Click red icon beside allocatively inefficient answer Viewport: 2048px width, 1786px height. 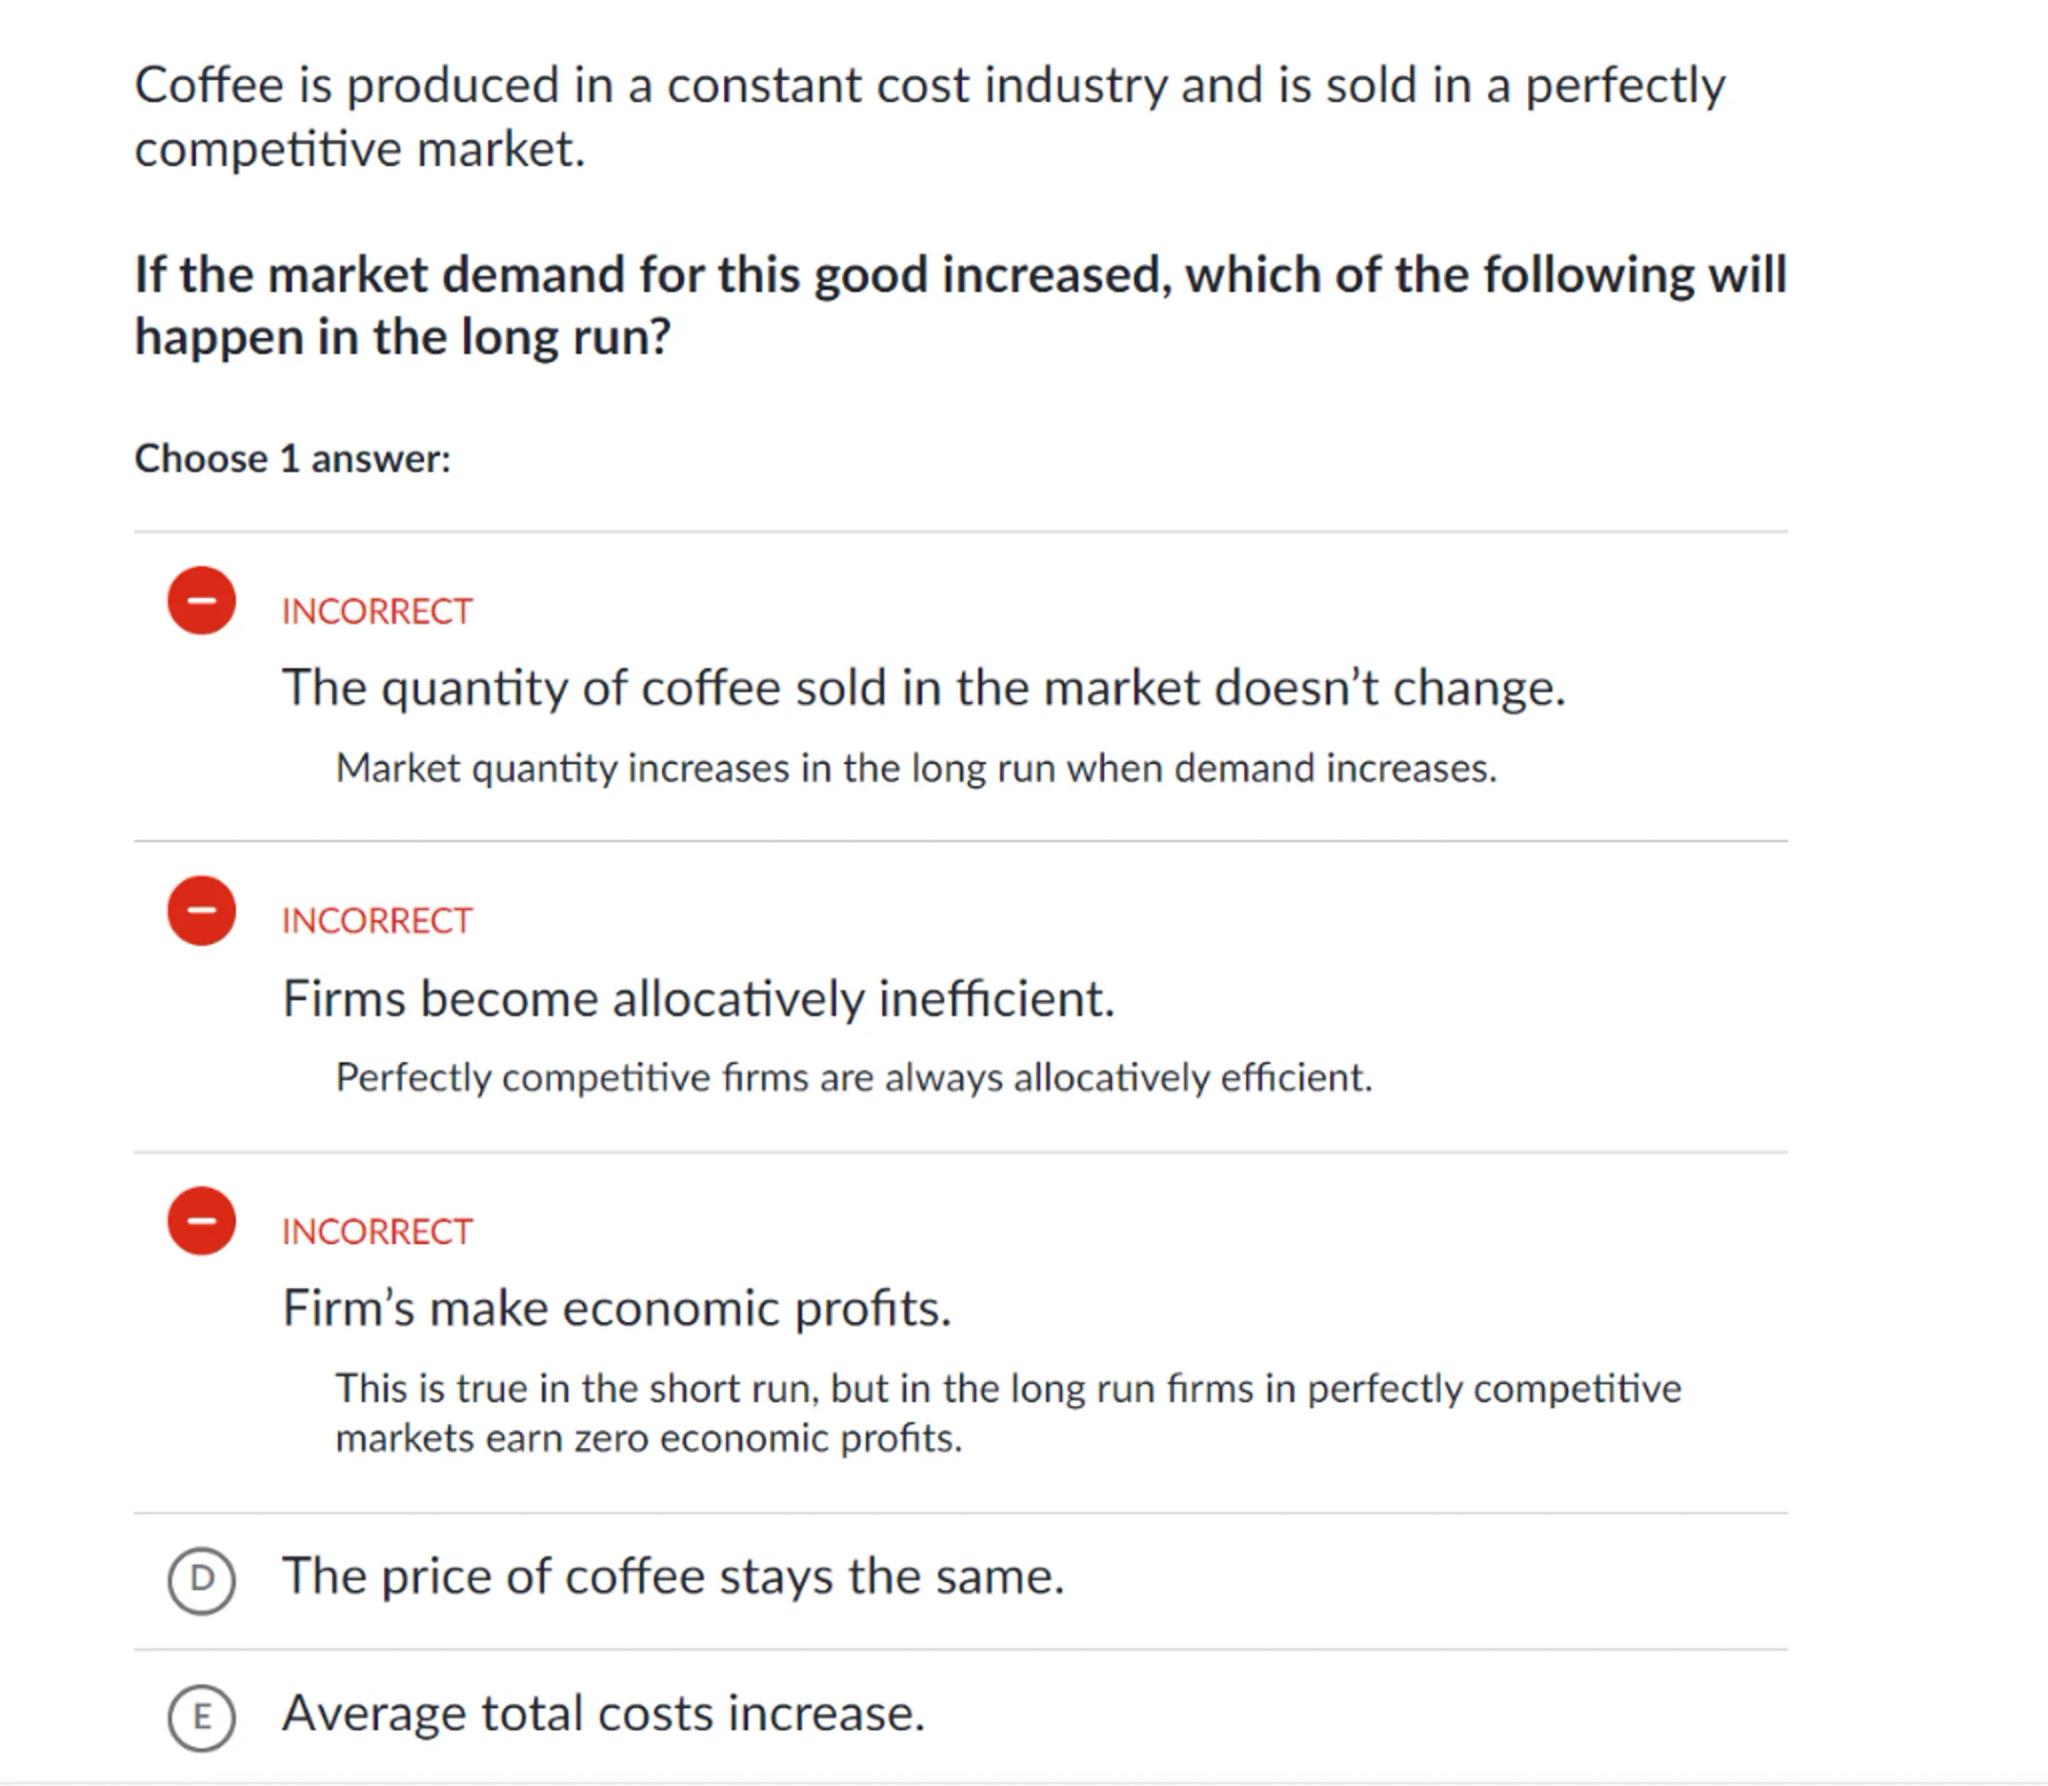point(201,911)
